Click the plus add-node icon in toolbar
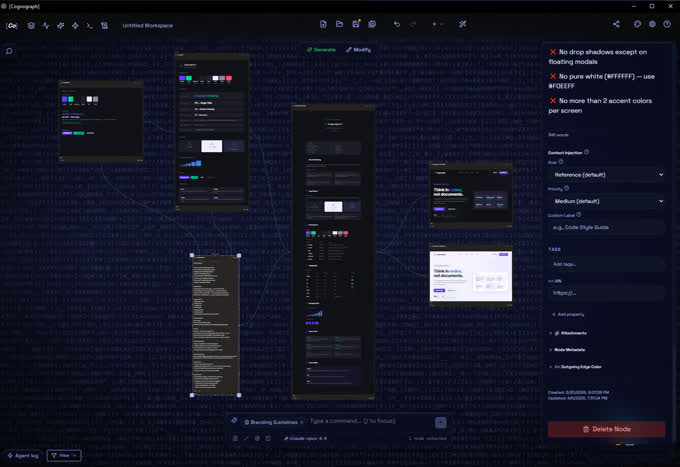This screenshot has width=680, height=467. [434, 24]
